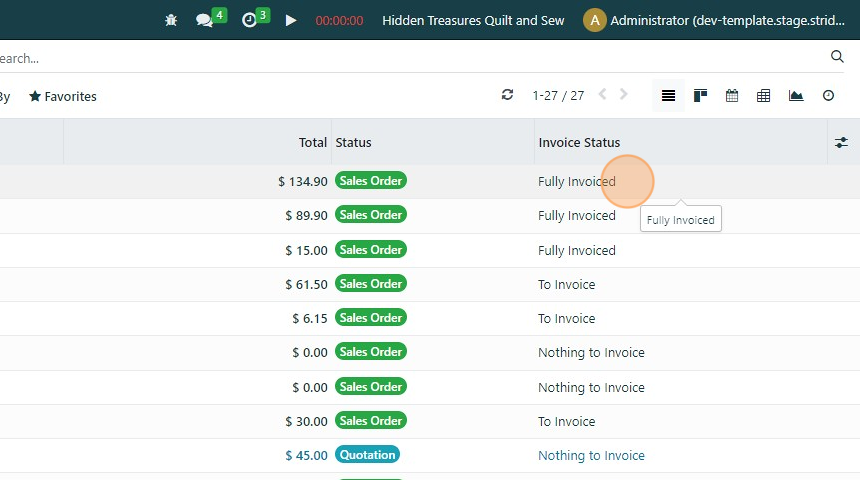Screen dimensions: 860x480
Task: Switch to list view
Action: tap(668, 95)
